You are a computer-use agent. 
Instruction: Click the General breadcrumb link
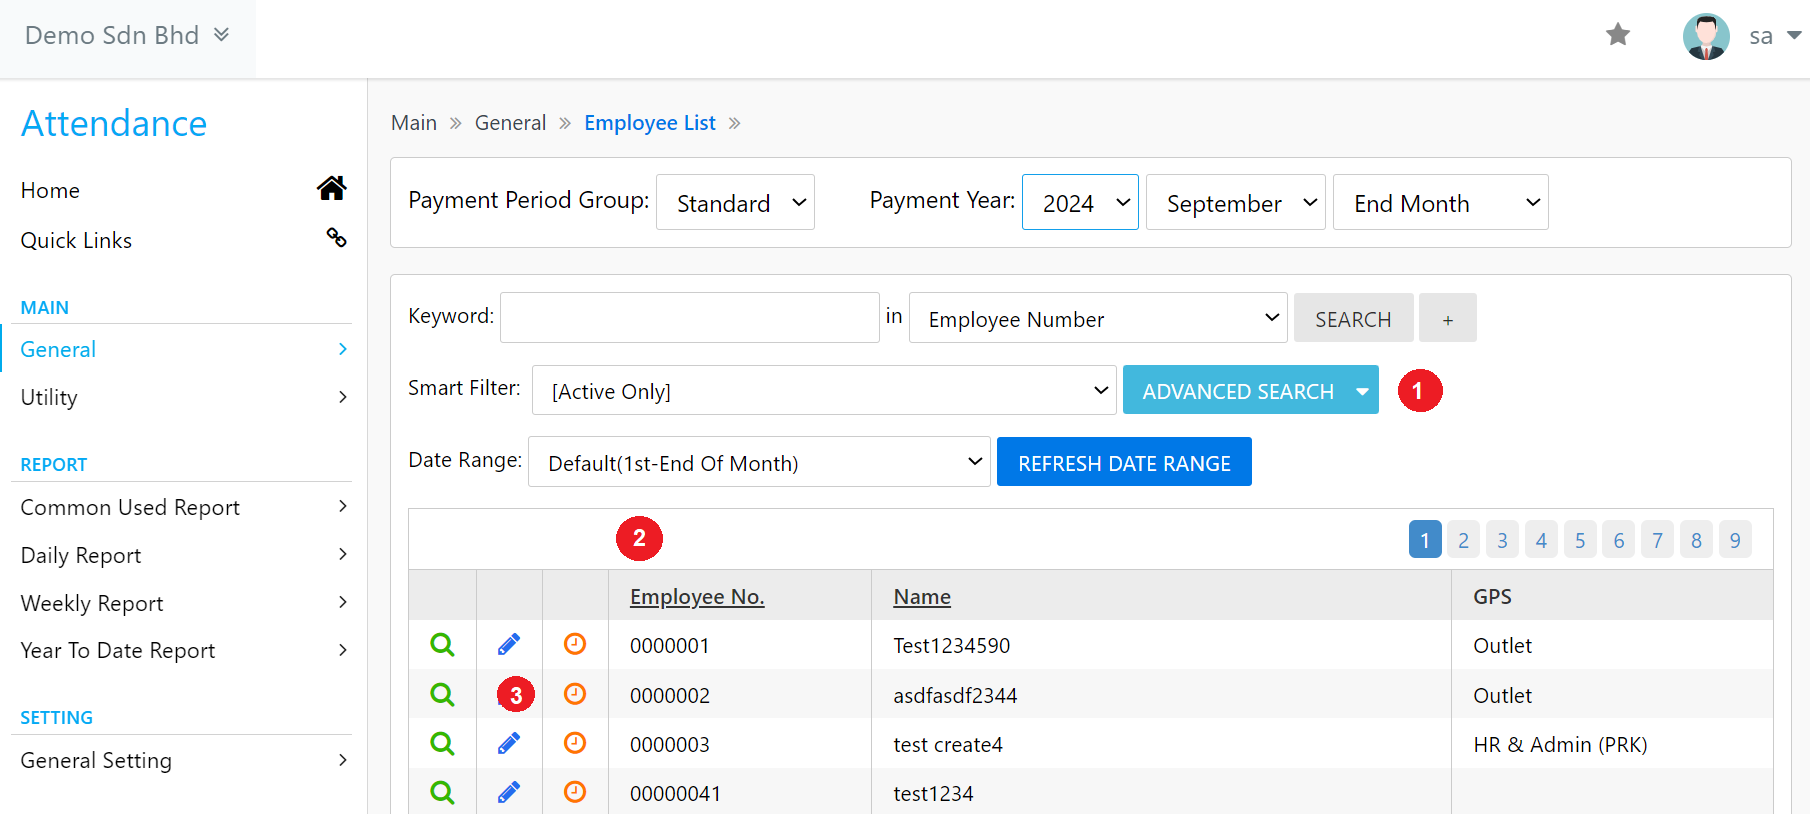510,122
